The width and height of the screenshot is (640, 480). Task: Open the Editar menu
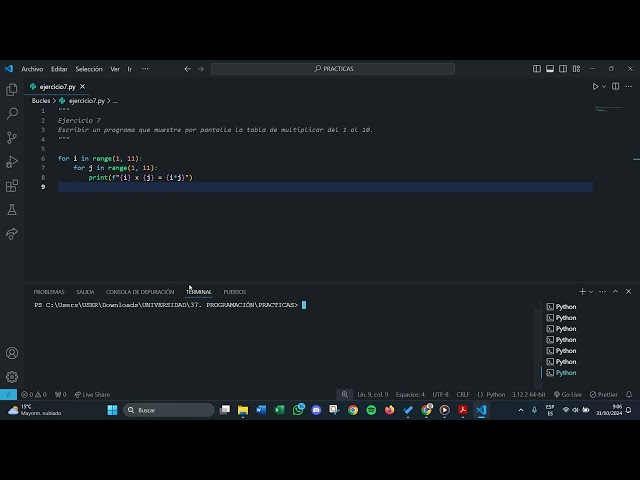[x=59, y=69]
